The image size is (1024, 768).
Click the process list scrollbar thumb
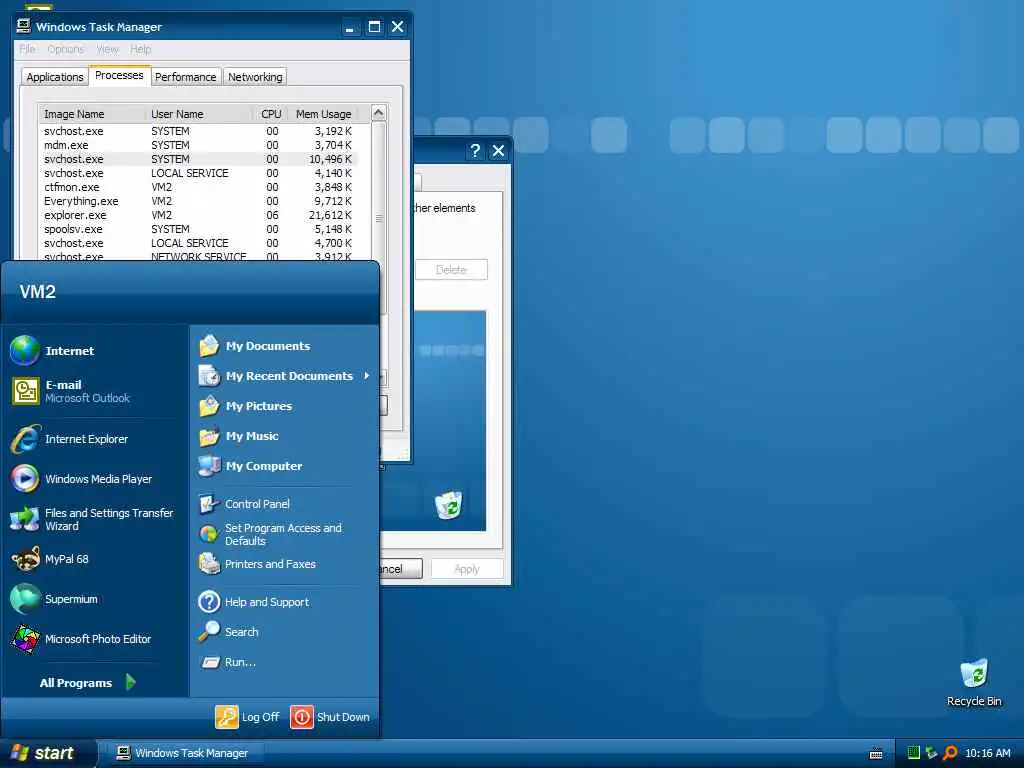click(378, 217)
